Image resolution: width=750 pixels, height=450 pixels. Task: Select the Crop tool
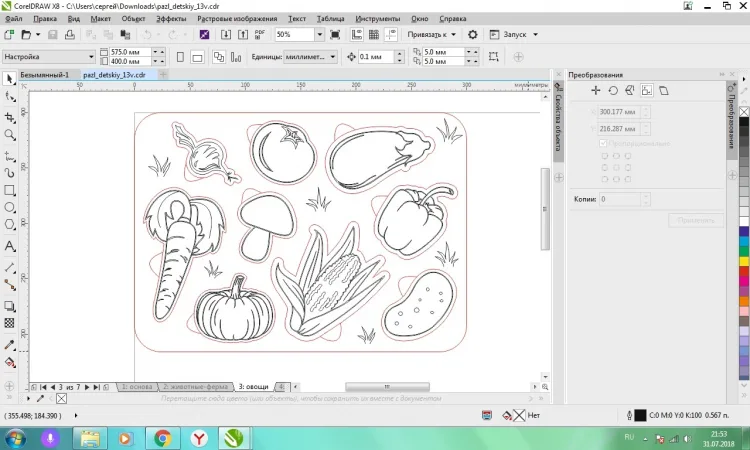10,117
